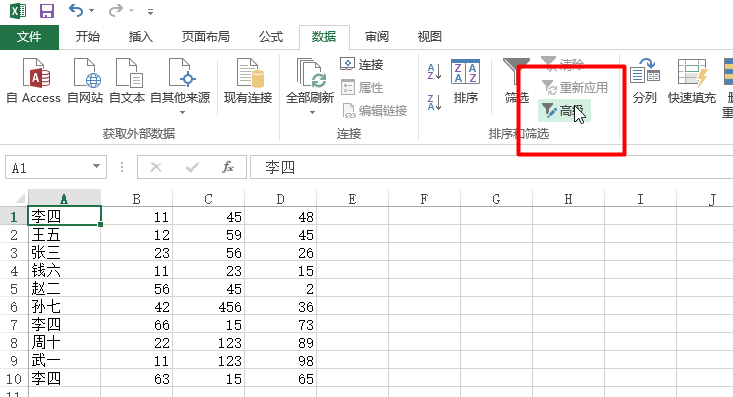Viewport: 733px width, 397px height.
Task: Click the formula bar containing 李四
Action: [x=491, y=167]
